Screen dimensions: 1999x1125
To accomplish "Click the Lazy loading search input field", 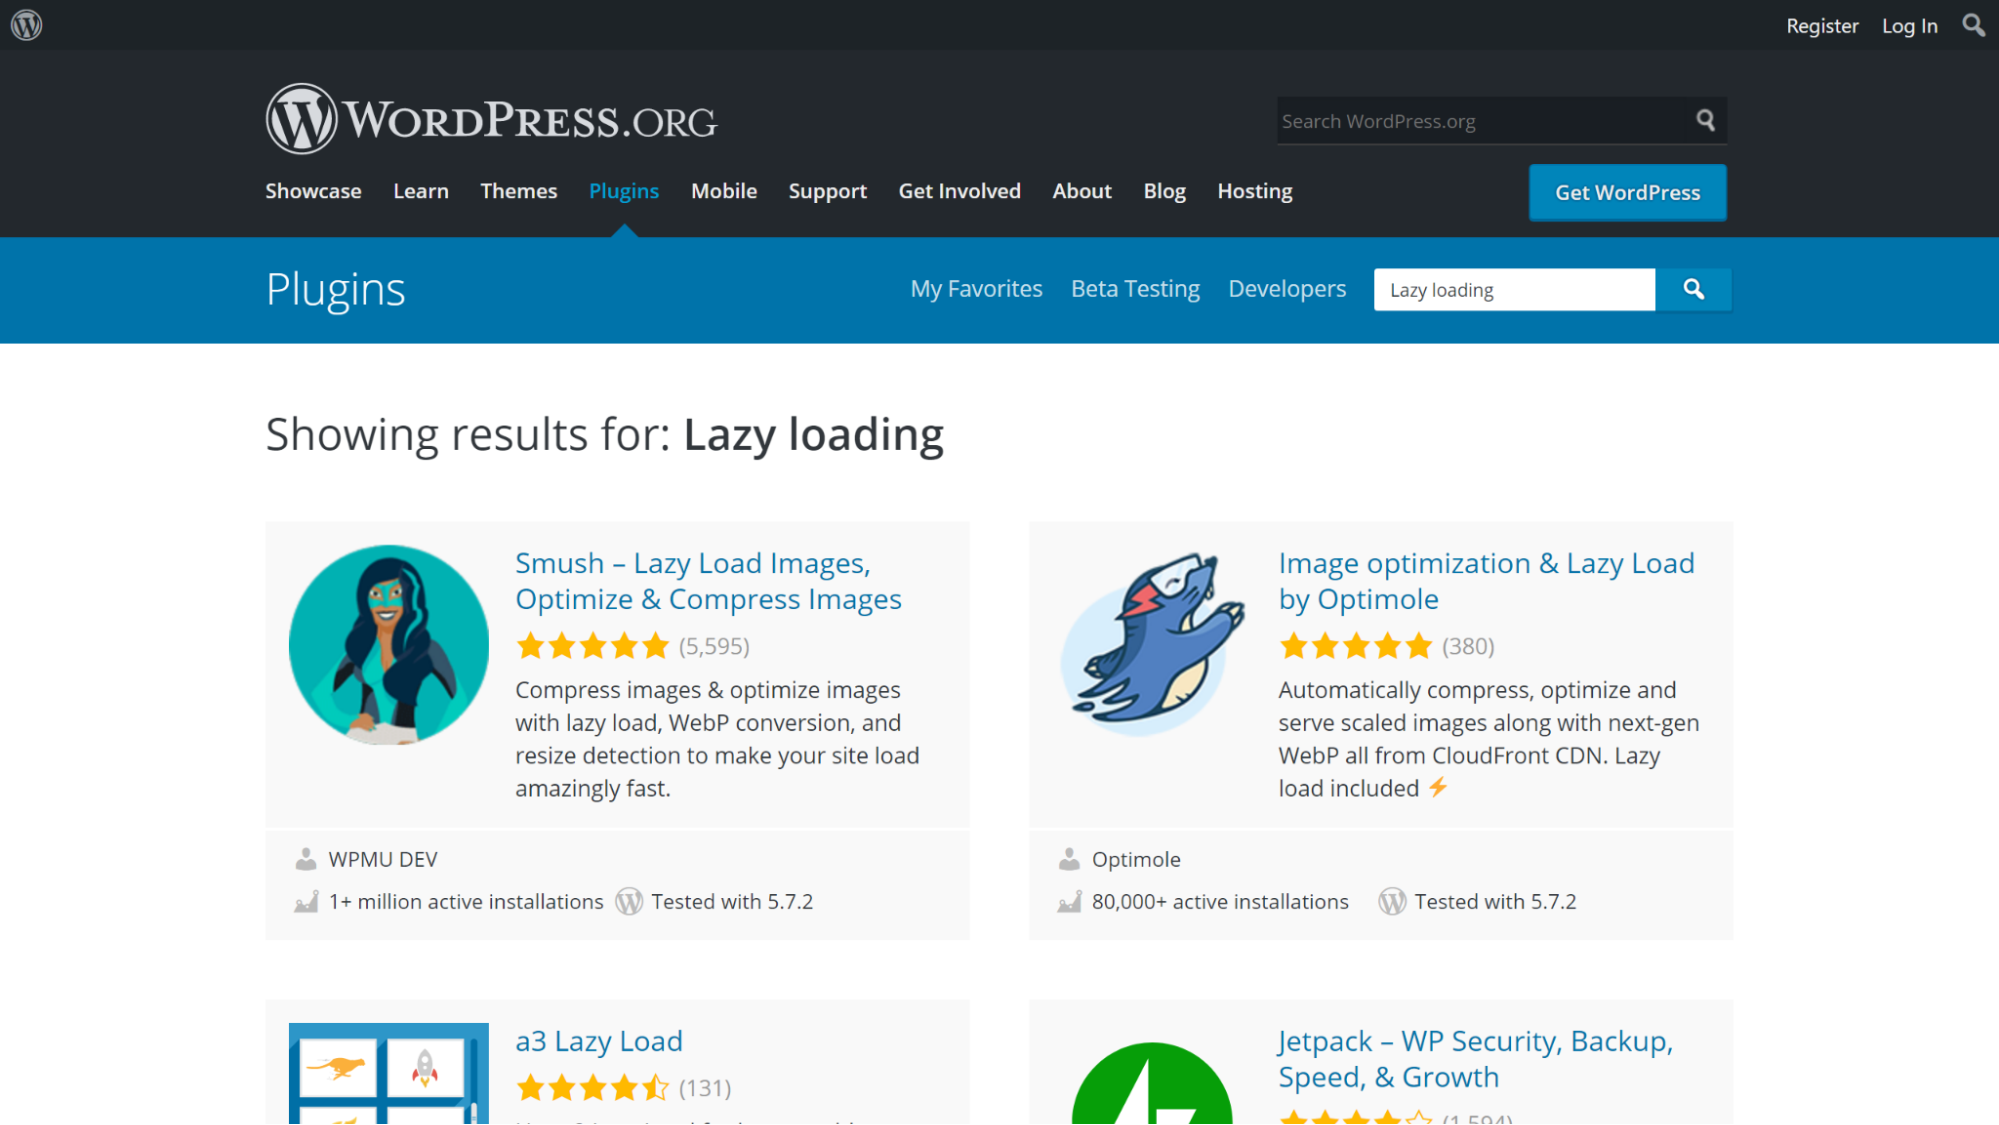I will (x=1514, y=290).
